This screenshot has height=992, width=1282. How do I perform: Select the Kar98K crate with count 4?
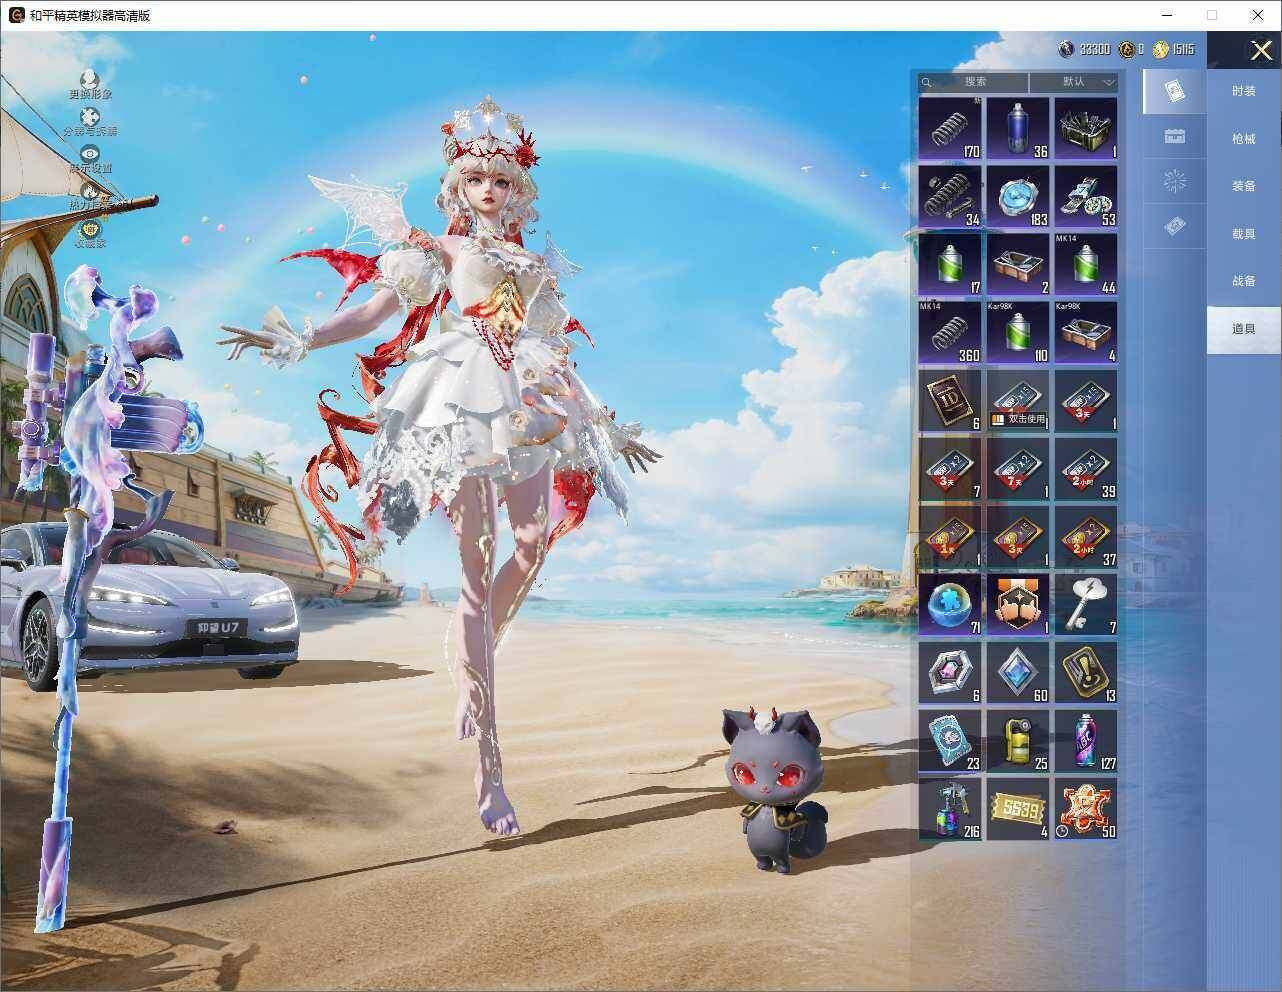click(1086, 332)
